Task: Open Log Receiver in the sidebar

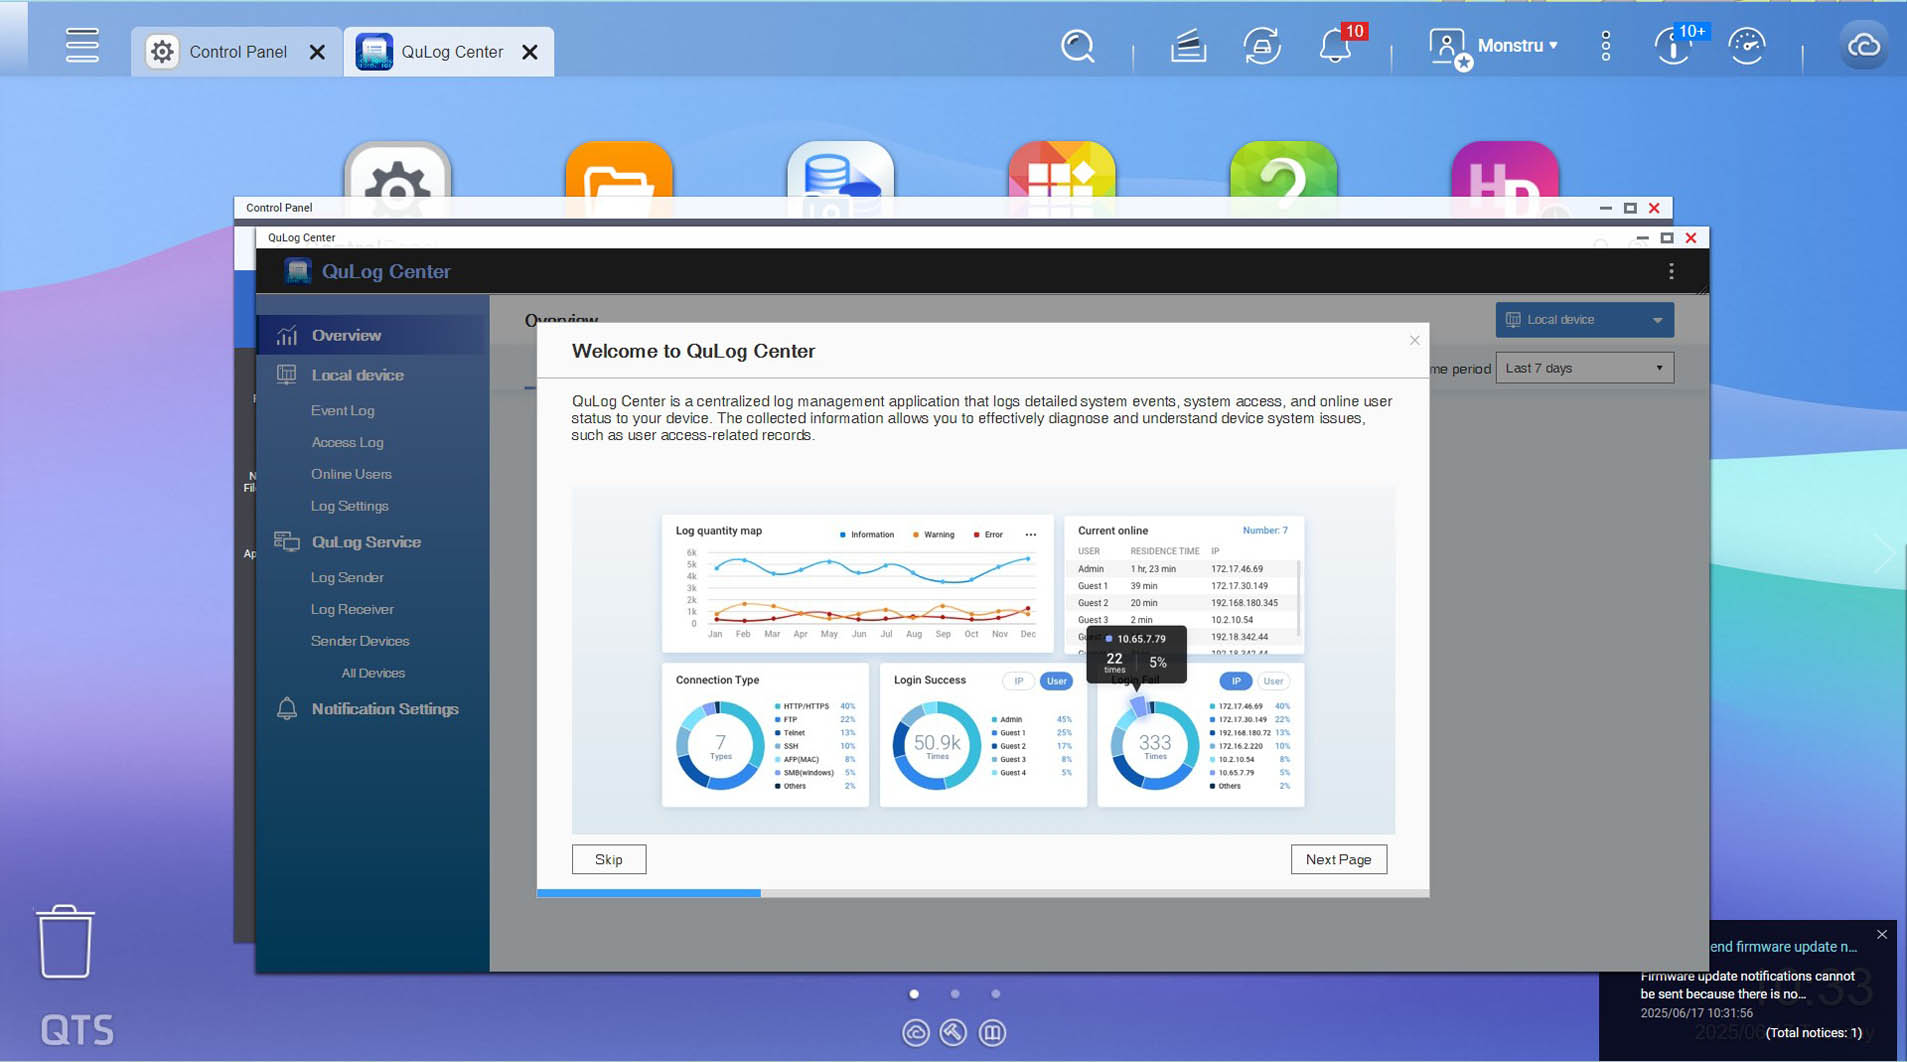Action: click(352, 609)
